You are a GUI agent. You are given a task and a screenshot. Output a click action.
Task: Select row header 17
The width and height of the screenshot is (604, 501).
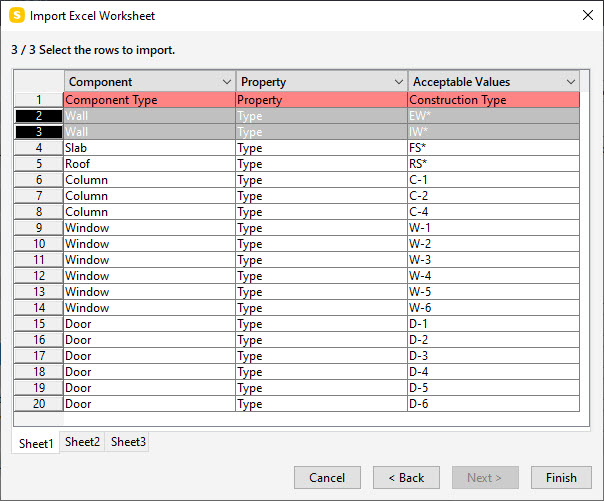point(39,356)
